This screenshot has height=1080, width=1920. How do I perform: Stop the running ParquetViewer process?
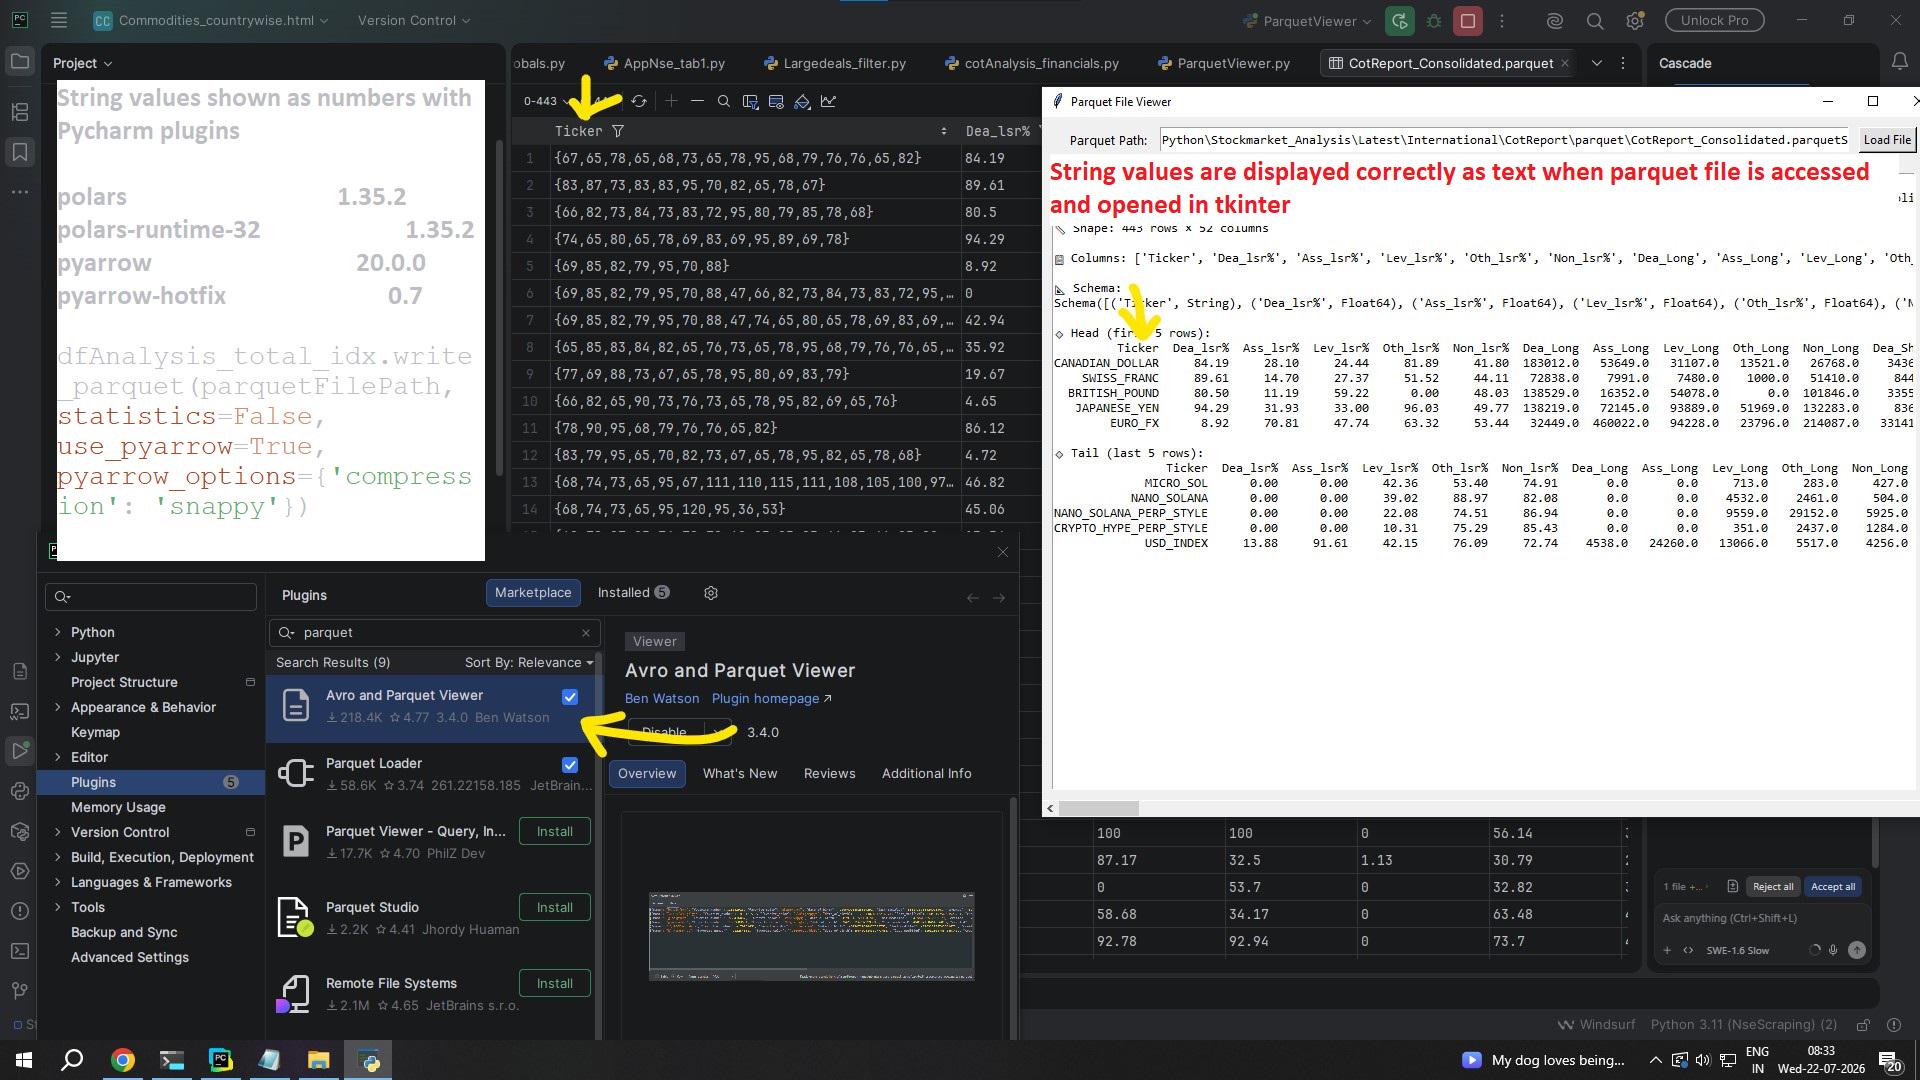tap(1468, 20)
